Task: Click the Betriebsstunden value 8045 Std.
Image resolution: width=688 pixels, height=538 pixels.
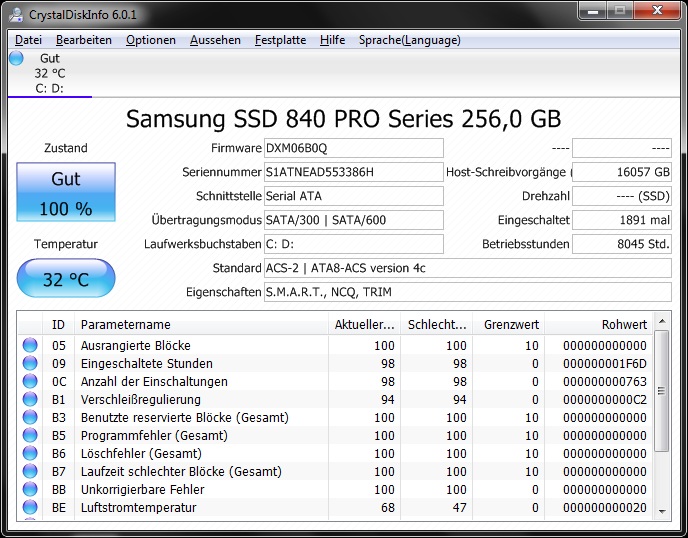Action: point(622,244)
